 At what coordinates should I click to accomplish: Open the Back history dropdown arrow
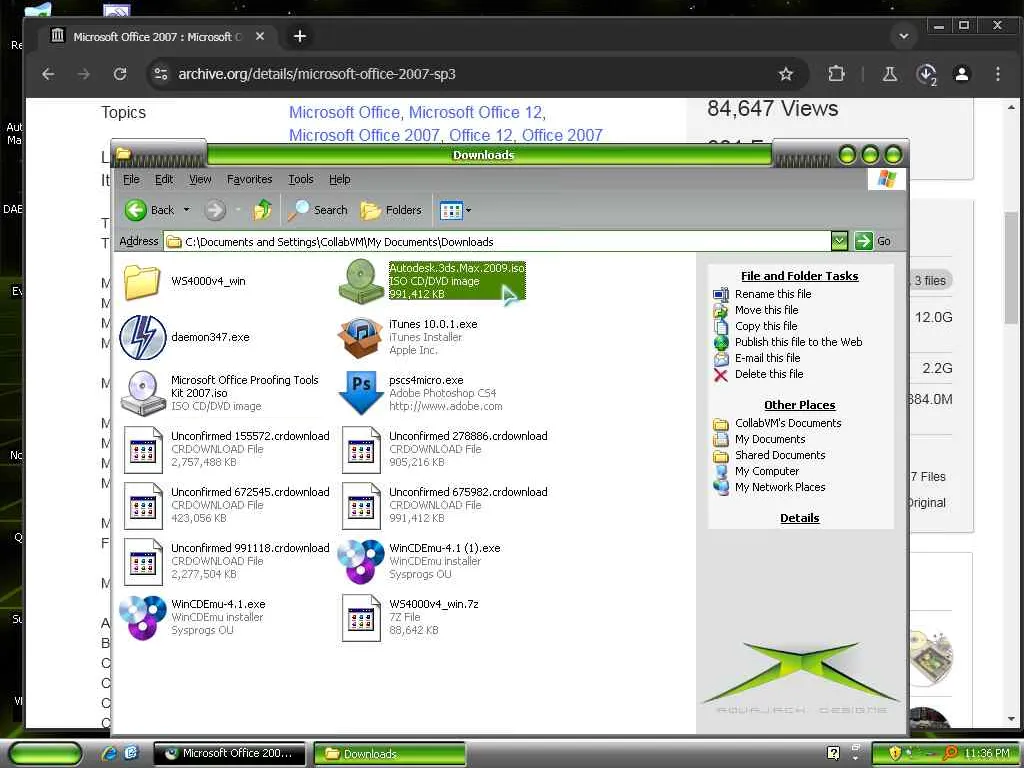[186, 210]
